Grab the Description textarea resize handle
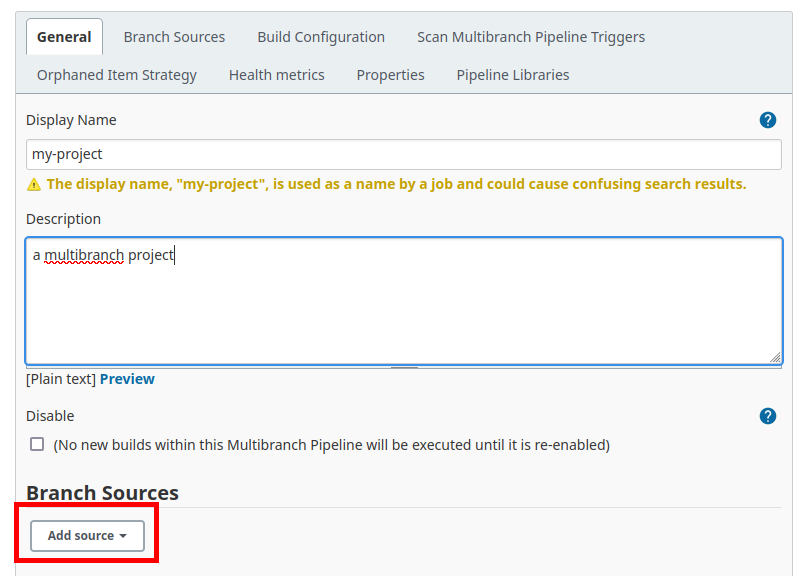 pos(775,357)
